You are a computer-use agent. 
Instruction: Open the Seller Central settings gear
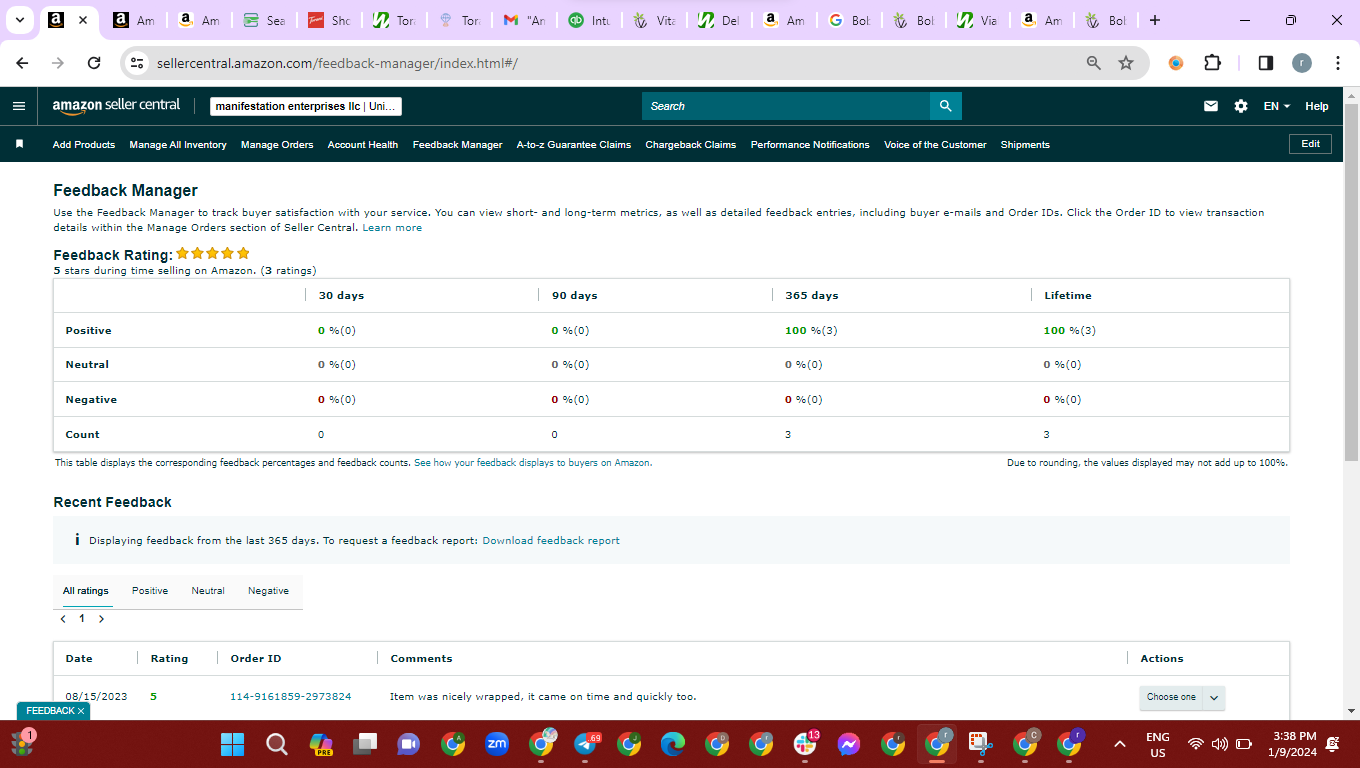pyautogui.click(x=1241, y=106)
